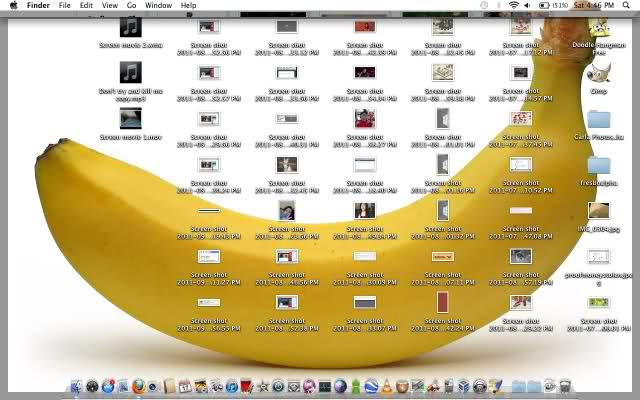The height and width of the screenshot is (400, 640).
Task: Launch Firefox from the Dock
Action: click(138, 386)
